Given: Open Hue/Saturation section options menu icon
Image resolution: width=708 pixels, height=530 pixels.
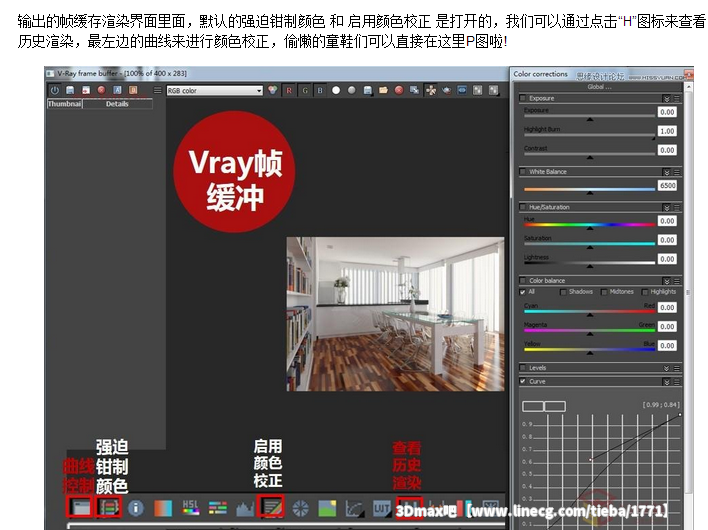Looking at the screenshot, I should [676, 208].
